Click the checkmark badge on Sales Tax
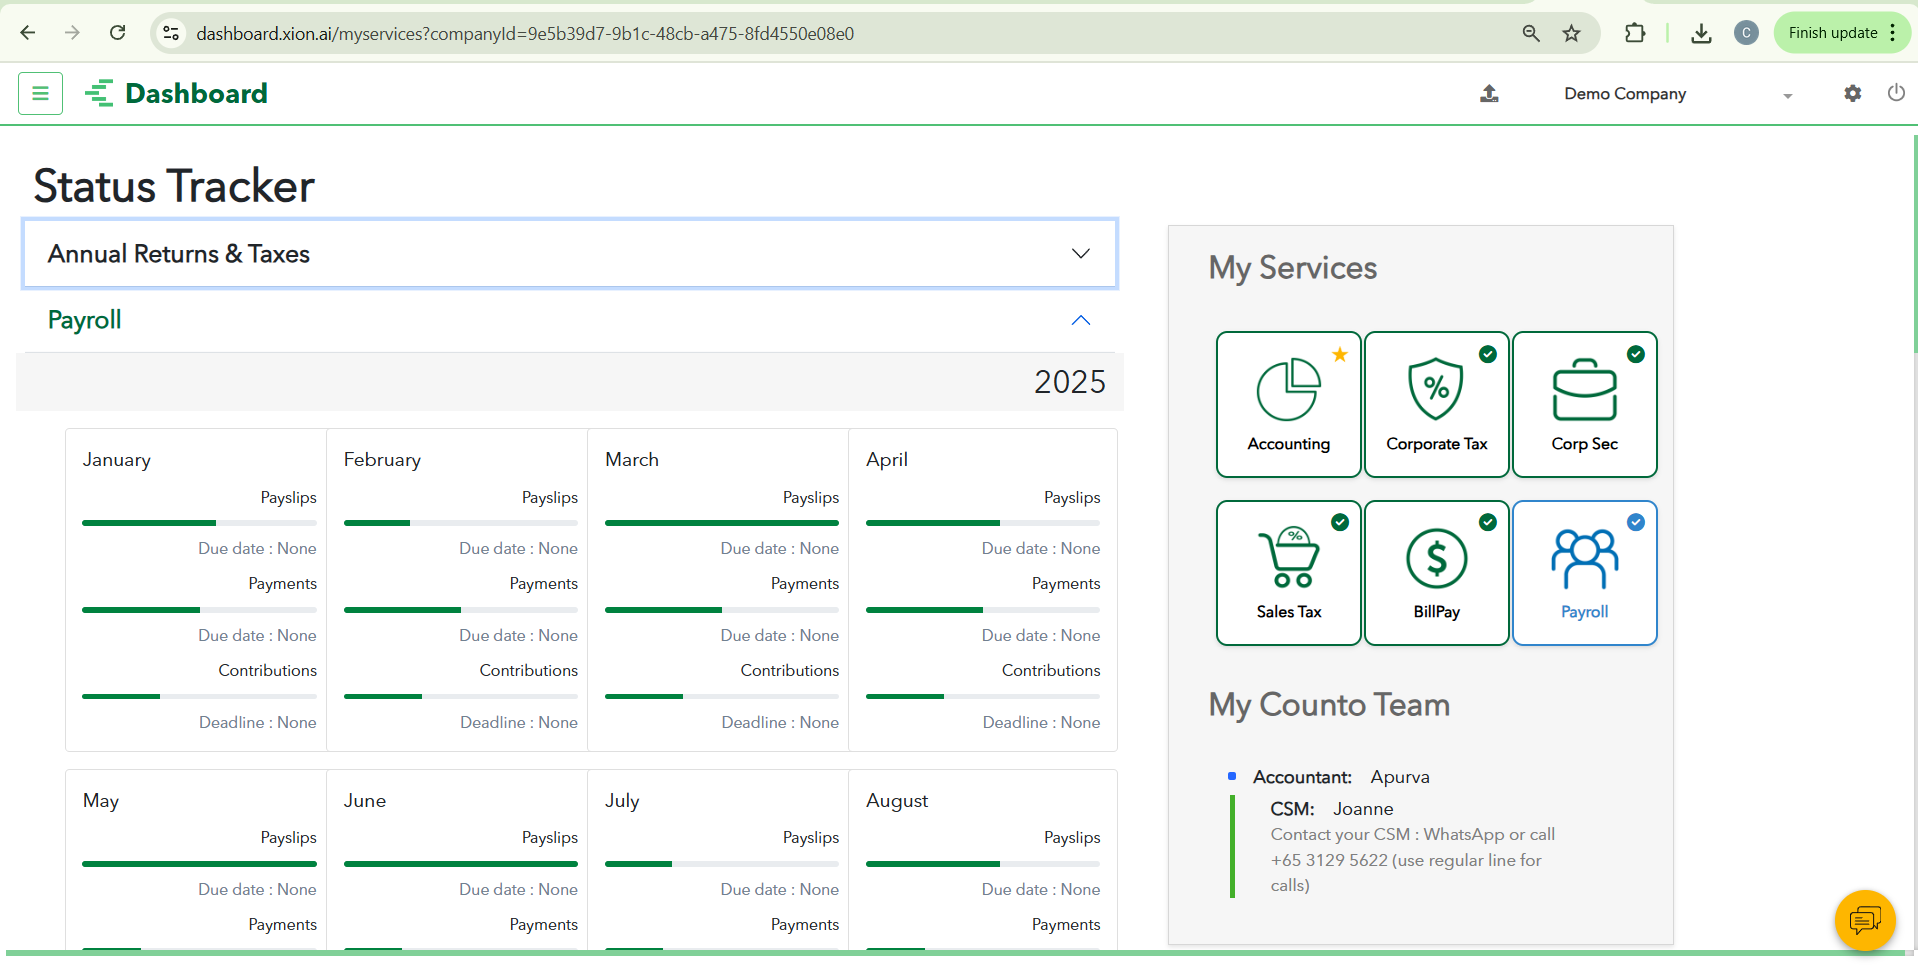1918x968 pixels. [x=1340, y=522]
